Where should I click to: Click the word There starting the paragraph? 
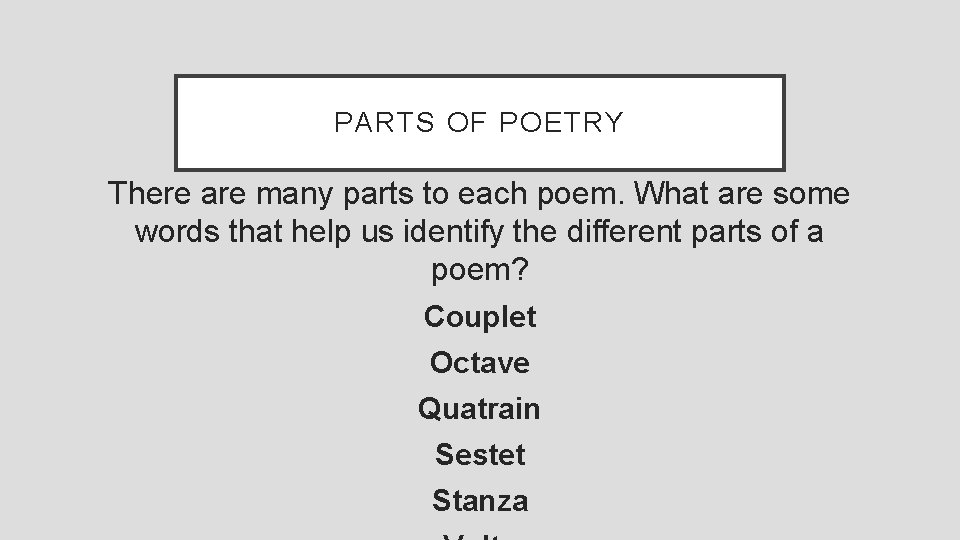click(x=149, y=193)
